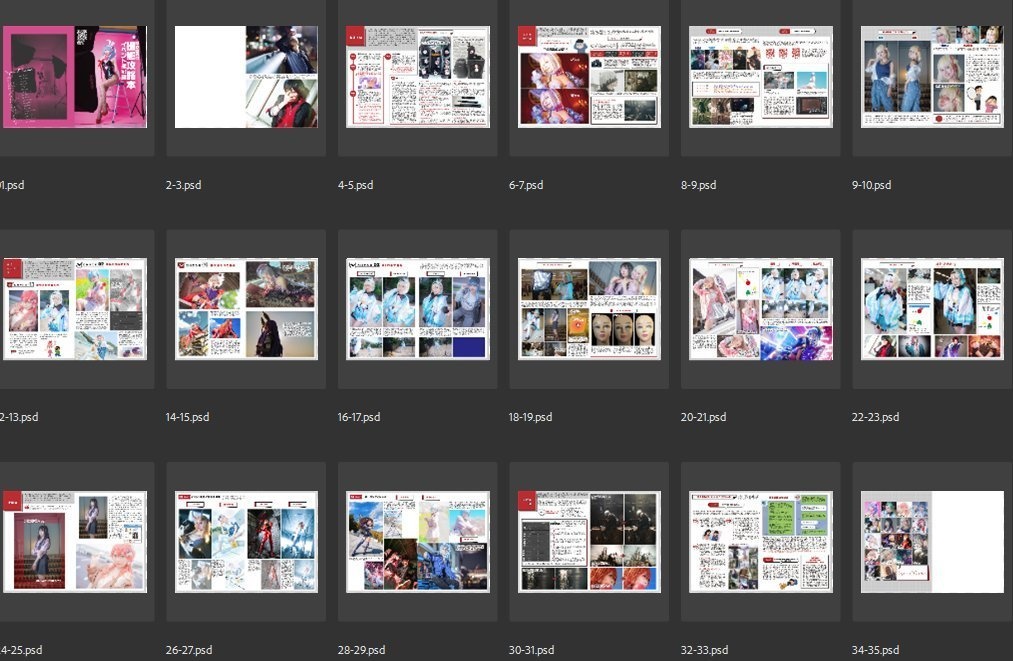Click the file name 18-19.psd
The image size is (1013, 661).
530,417
